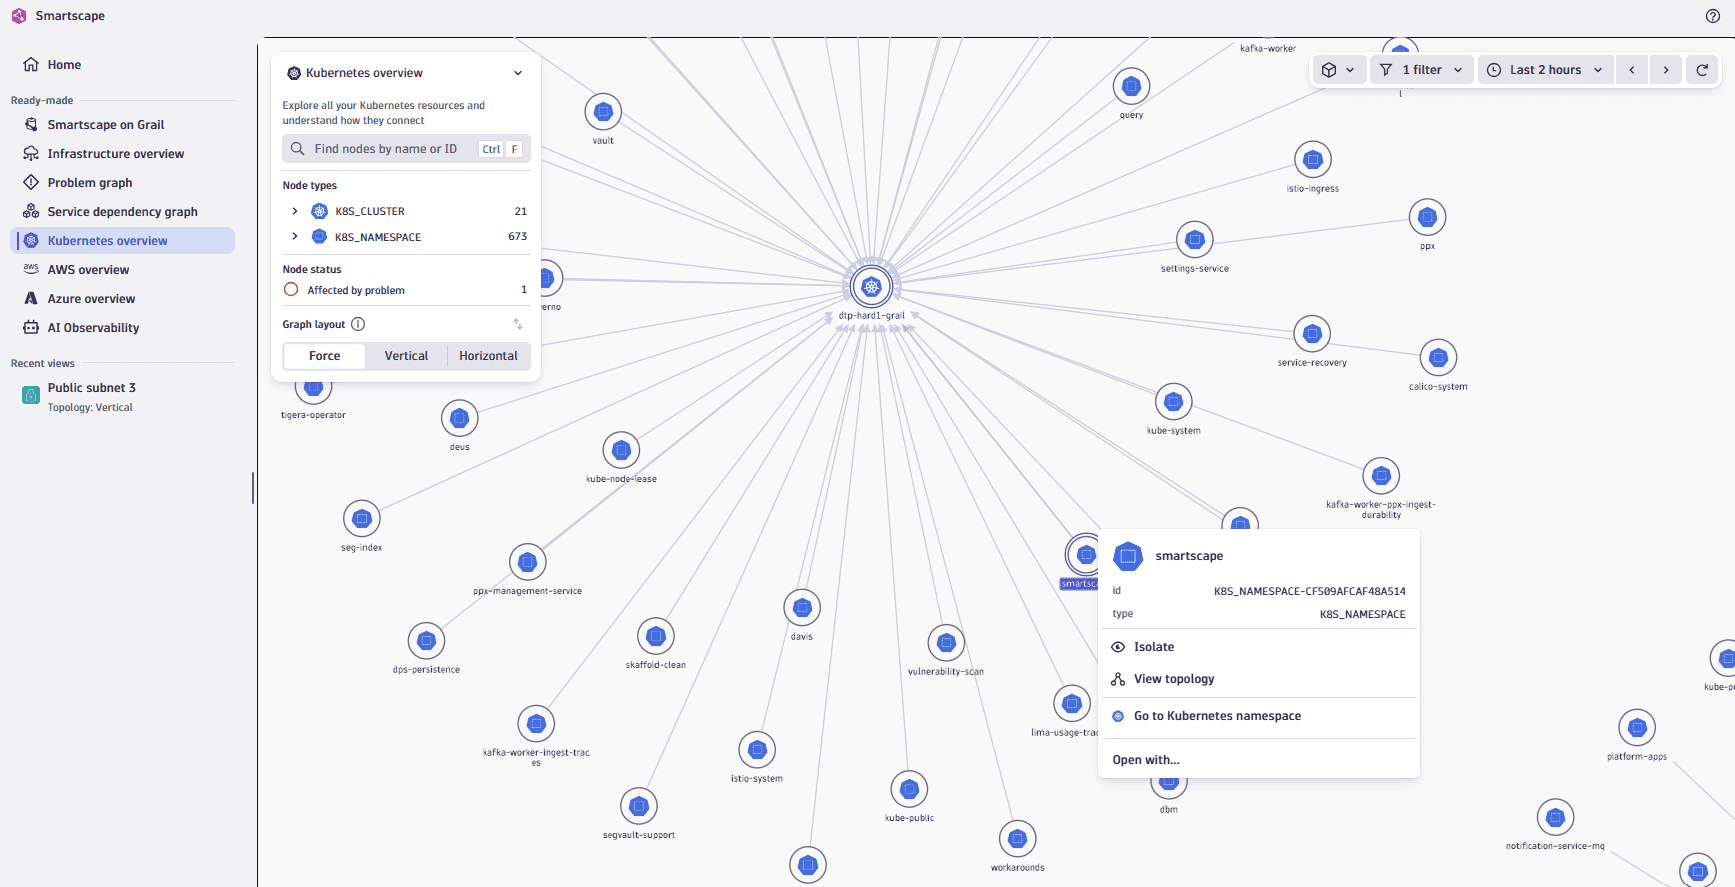
Task: Select the ppx-management-service node
Action: tap(527, 562)
